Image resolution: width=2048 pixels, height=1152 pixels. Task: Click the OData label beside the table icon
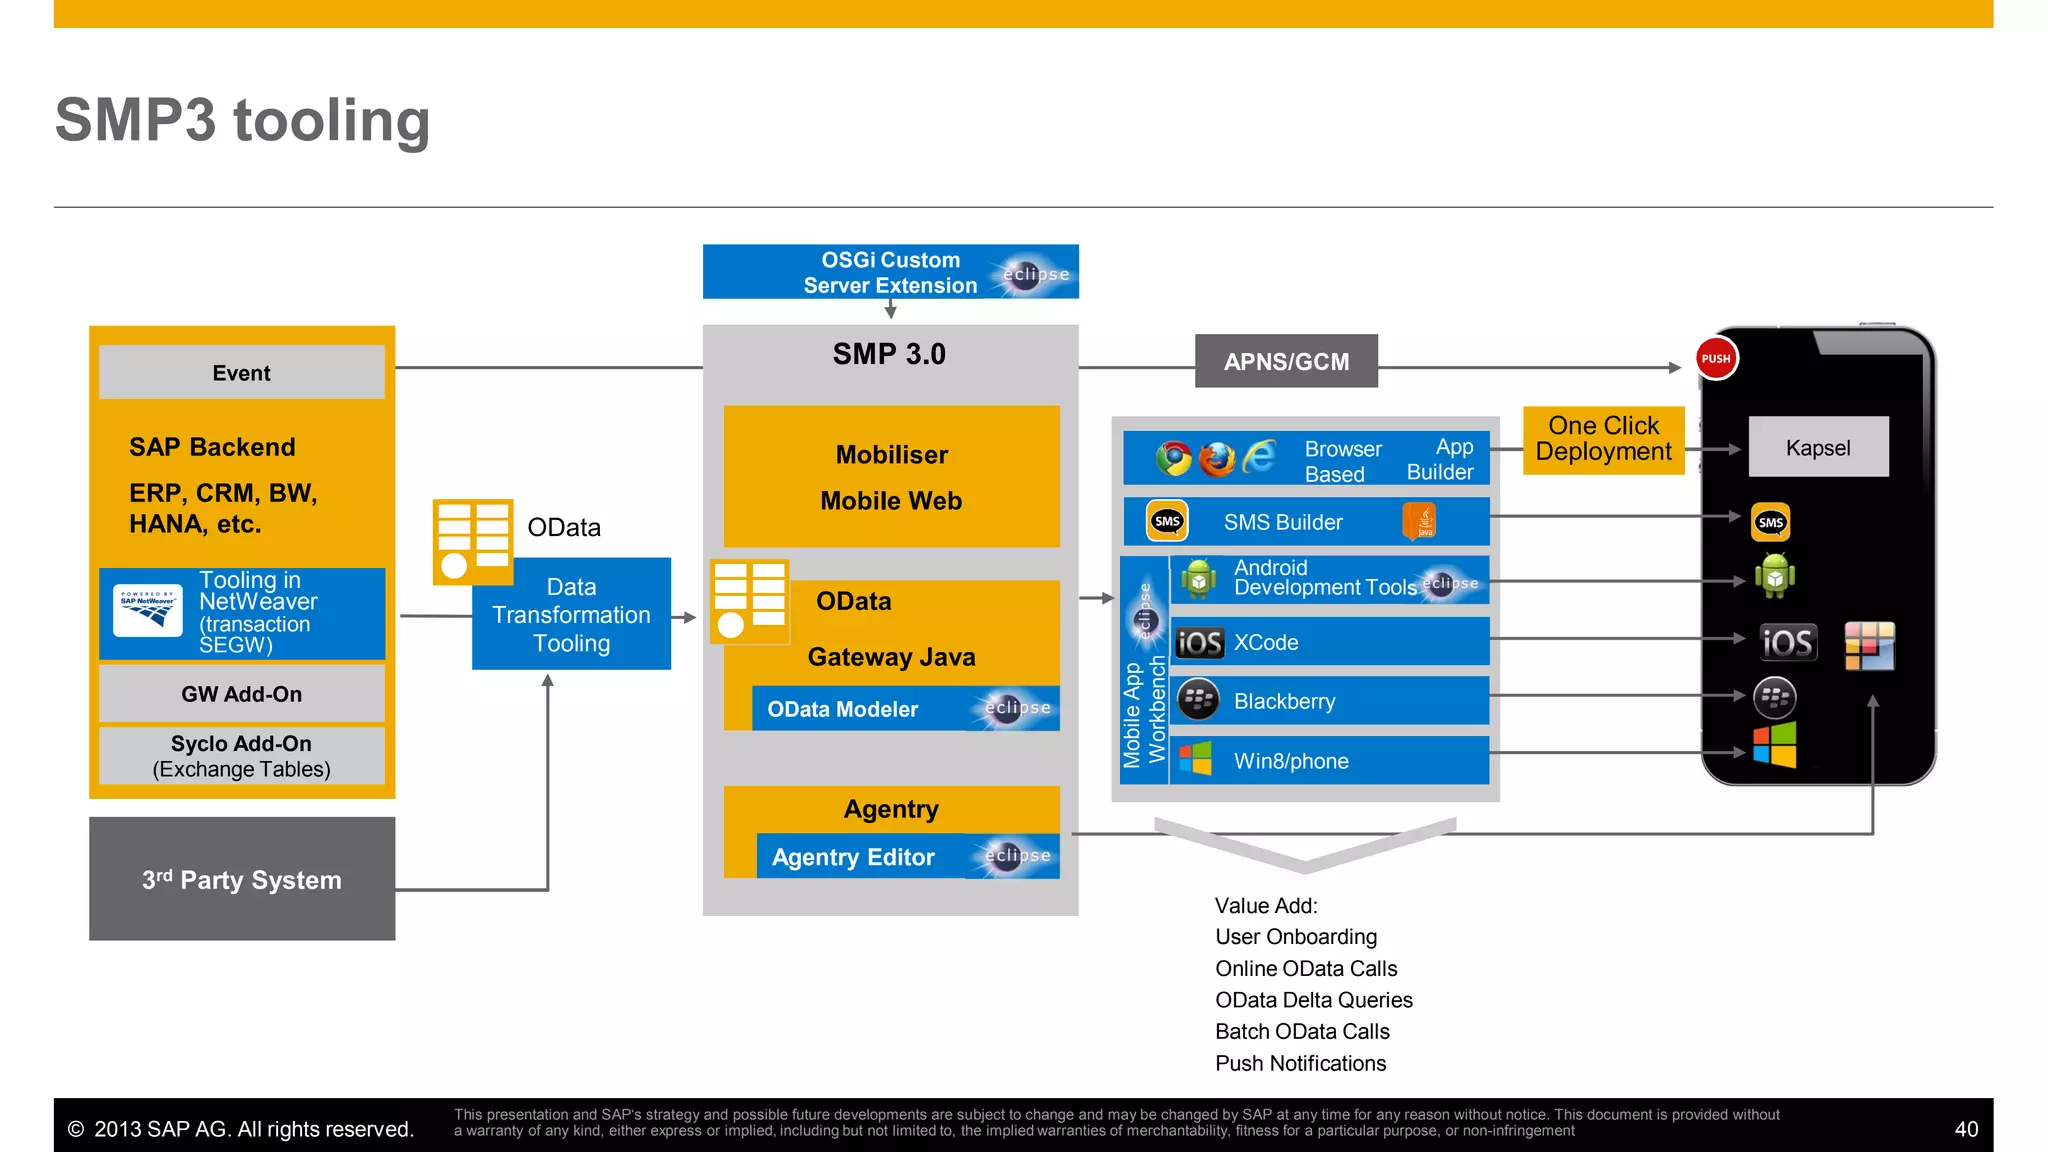[564, 527]
